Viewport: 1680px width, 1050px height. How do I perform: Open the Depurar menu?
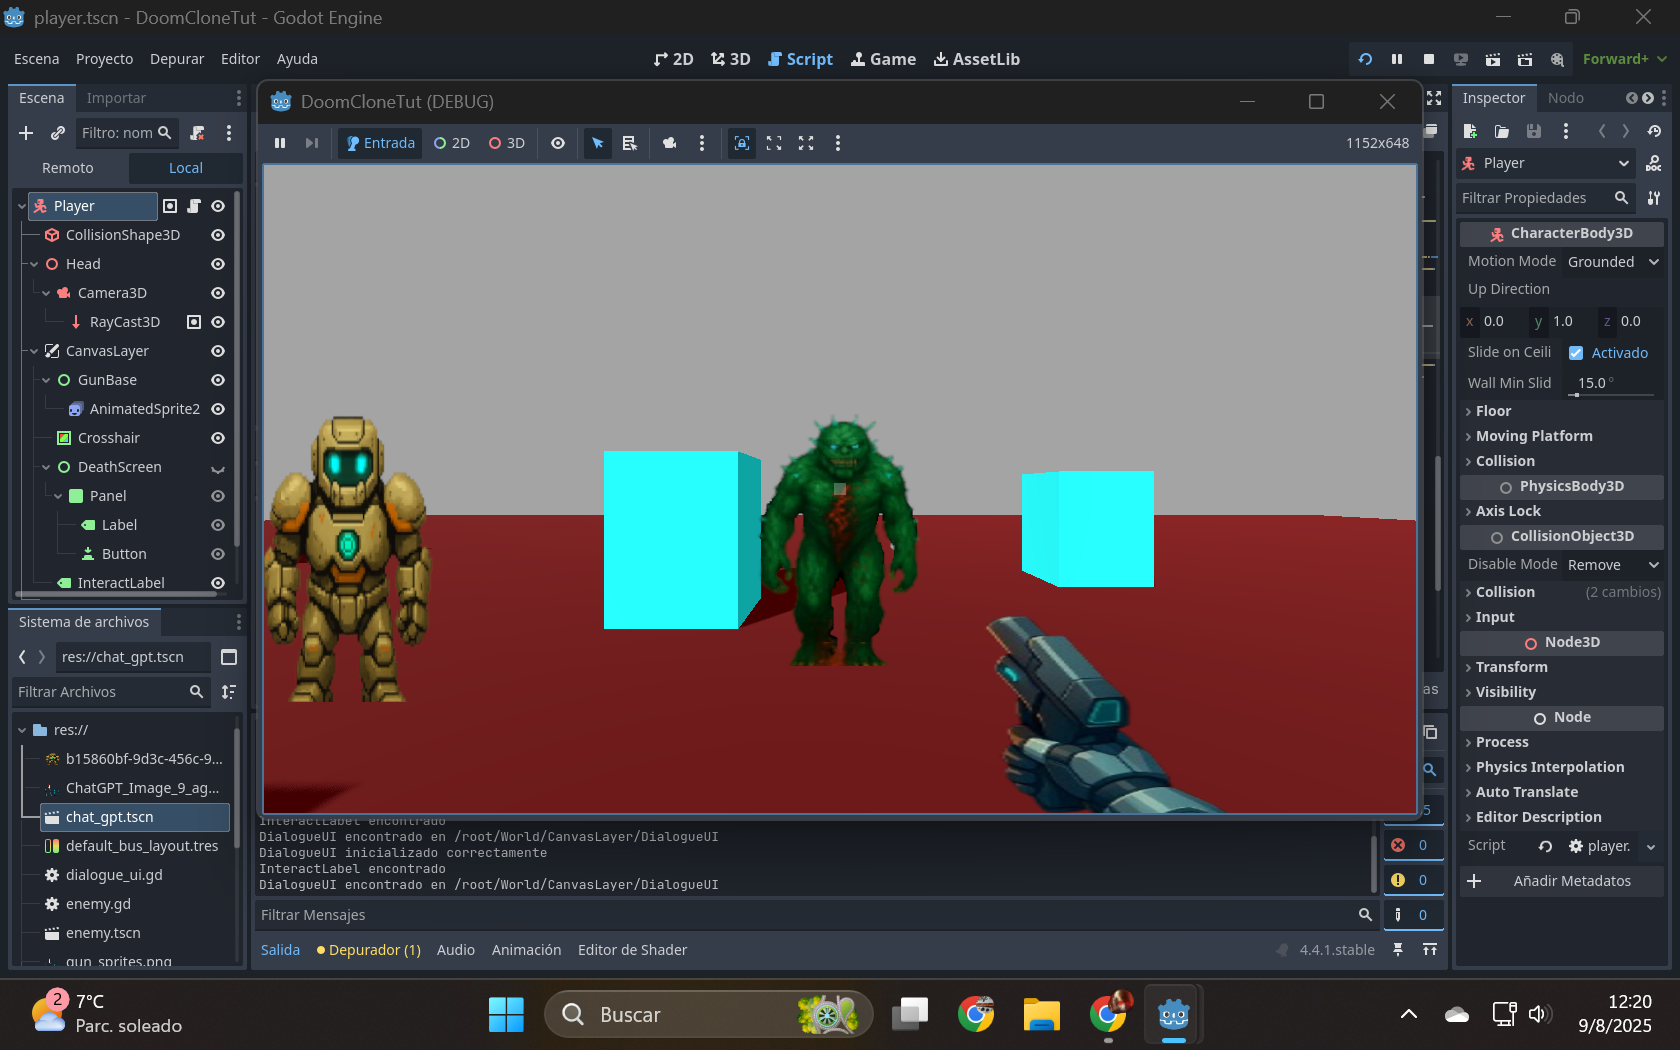pos(177,59)
